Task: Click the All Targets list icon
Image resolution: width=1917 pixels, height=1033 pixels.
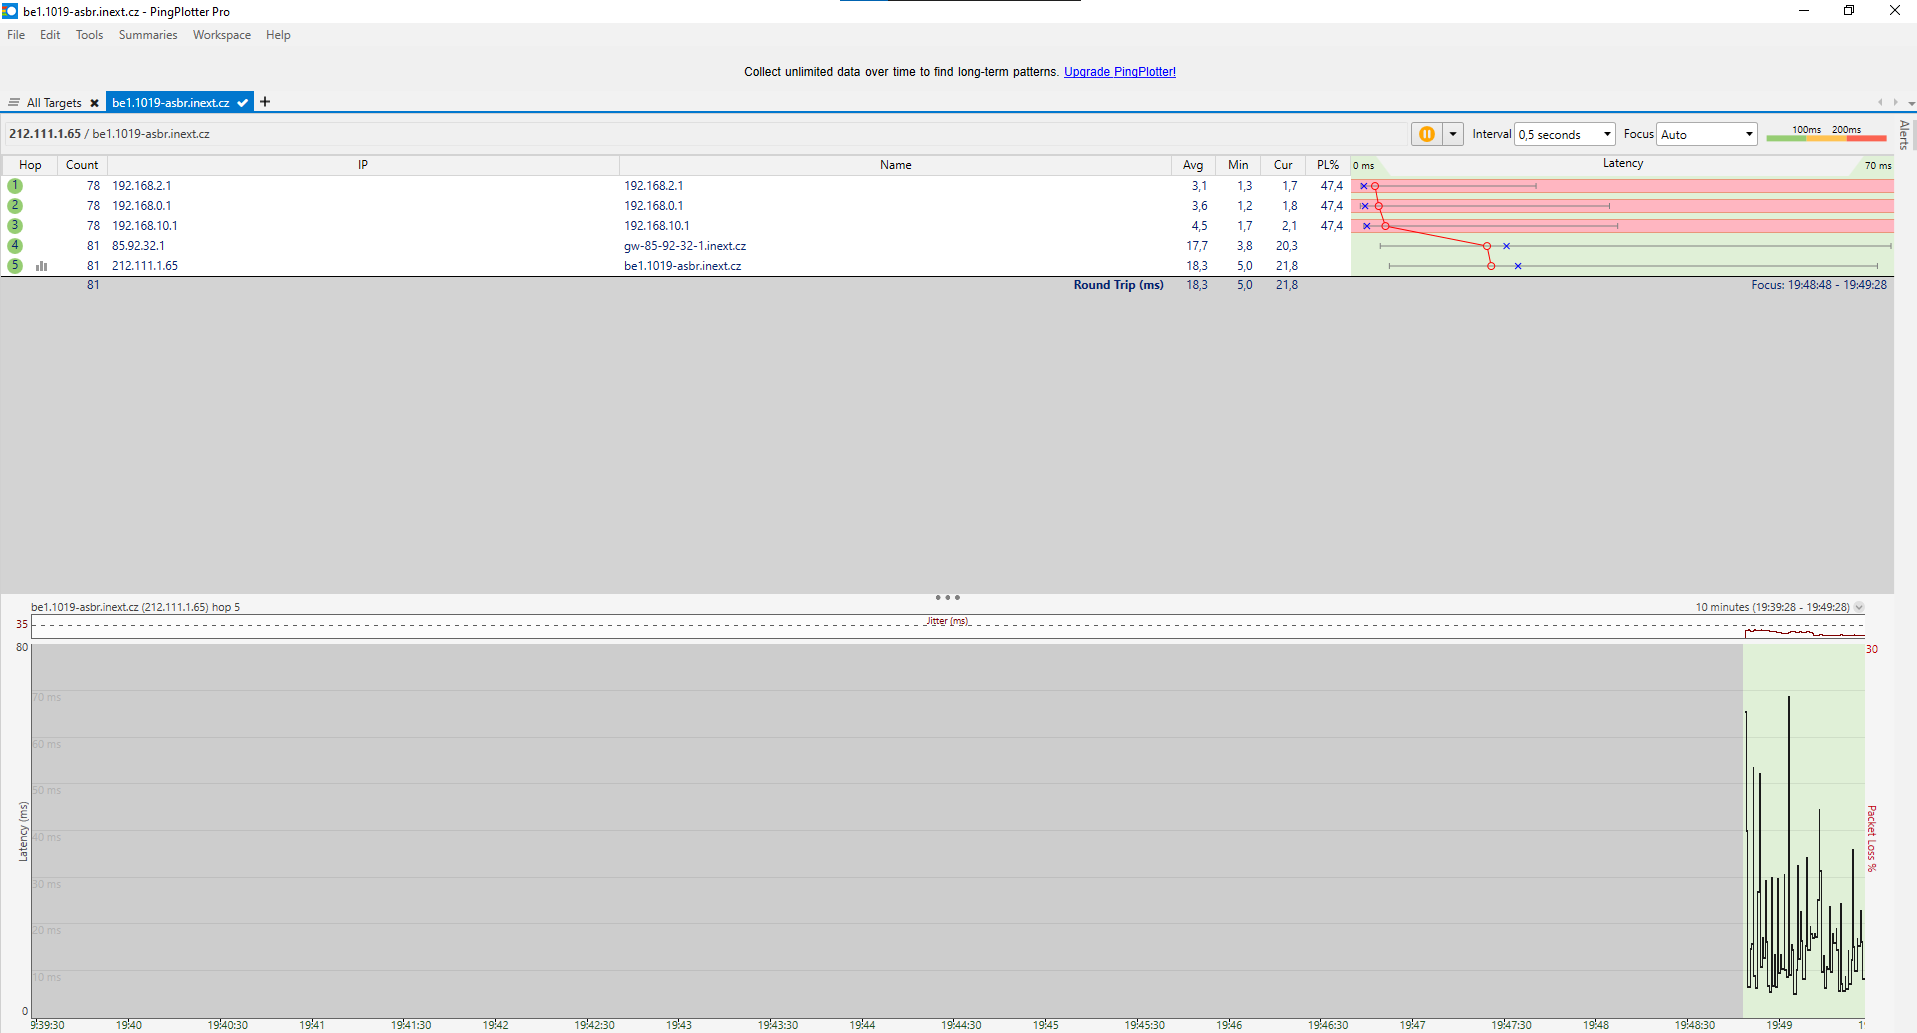Action: pos(14,103)
